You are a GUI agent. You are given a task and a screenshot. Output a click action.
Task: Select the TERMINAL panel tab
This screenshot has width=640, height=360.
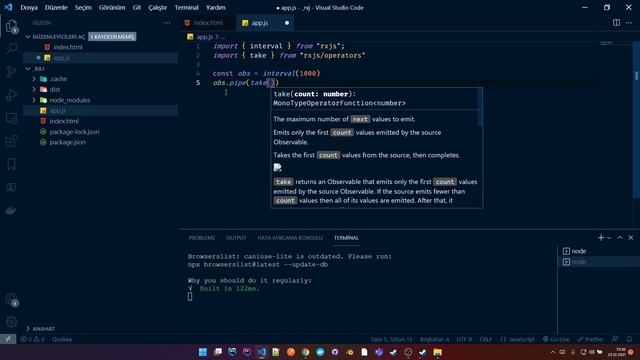point(346,238)
